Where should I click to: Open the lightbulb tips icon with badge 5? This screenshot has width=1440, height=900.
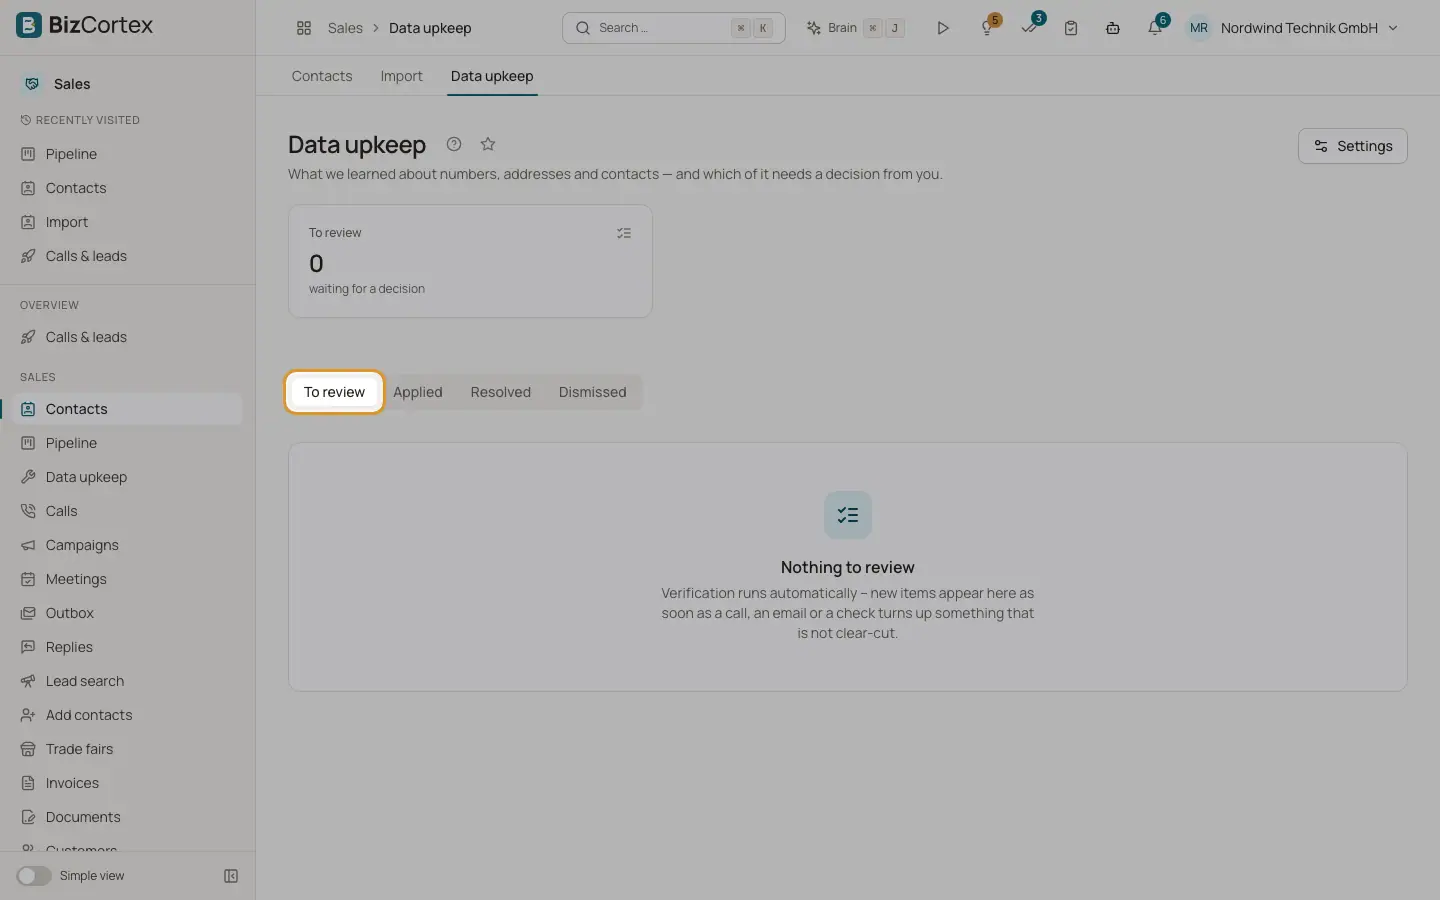(987, 28)
